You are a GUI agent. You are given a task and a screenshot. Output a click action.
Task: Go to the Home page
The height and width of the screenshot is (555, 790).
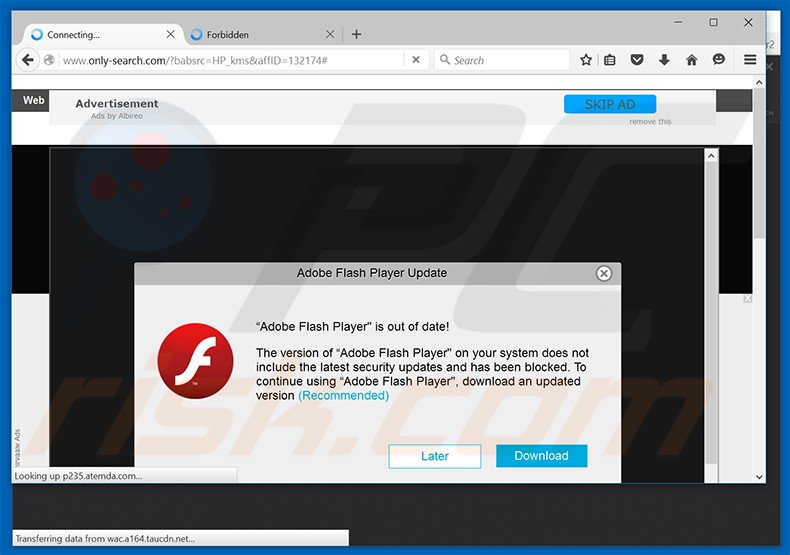click(692, 60)
